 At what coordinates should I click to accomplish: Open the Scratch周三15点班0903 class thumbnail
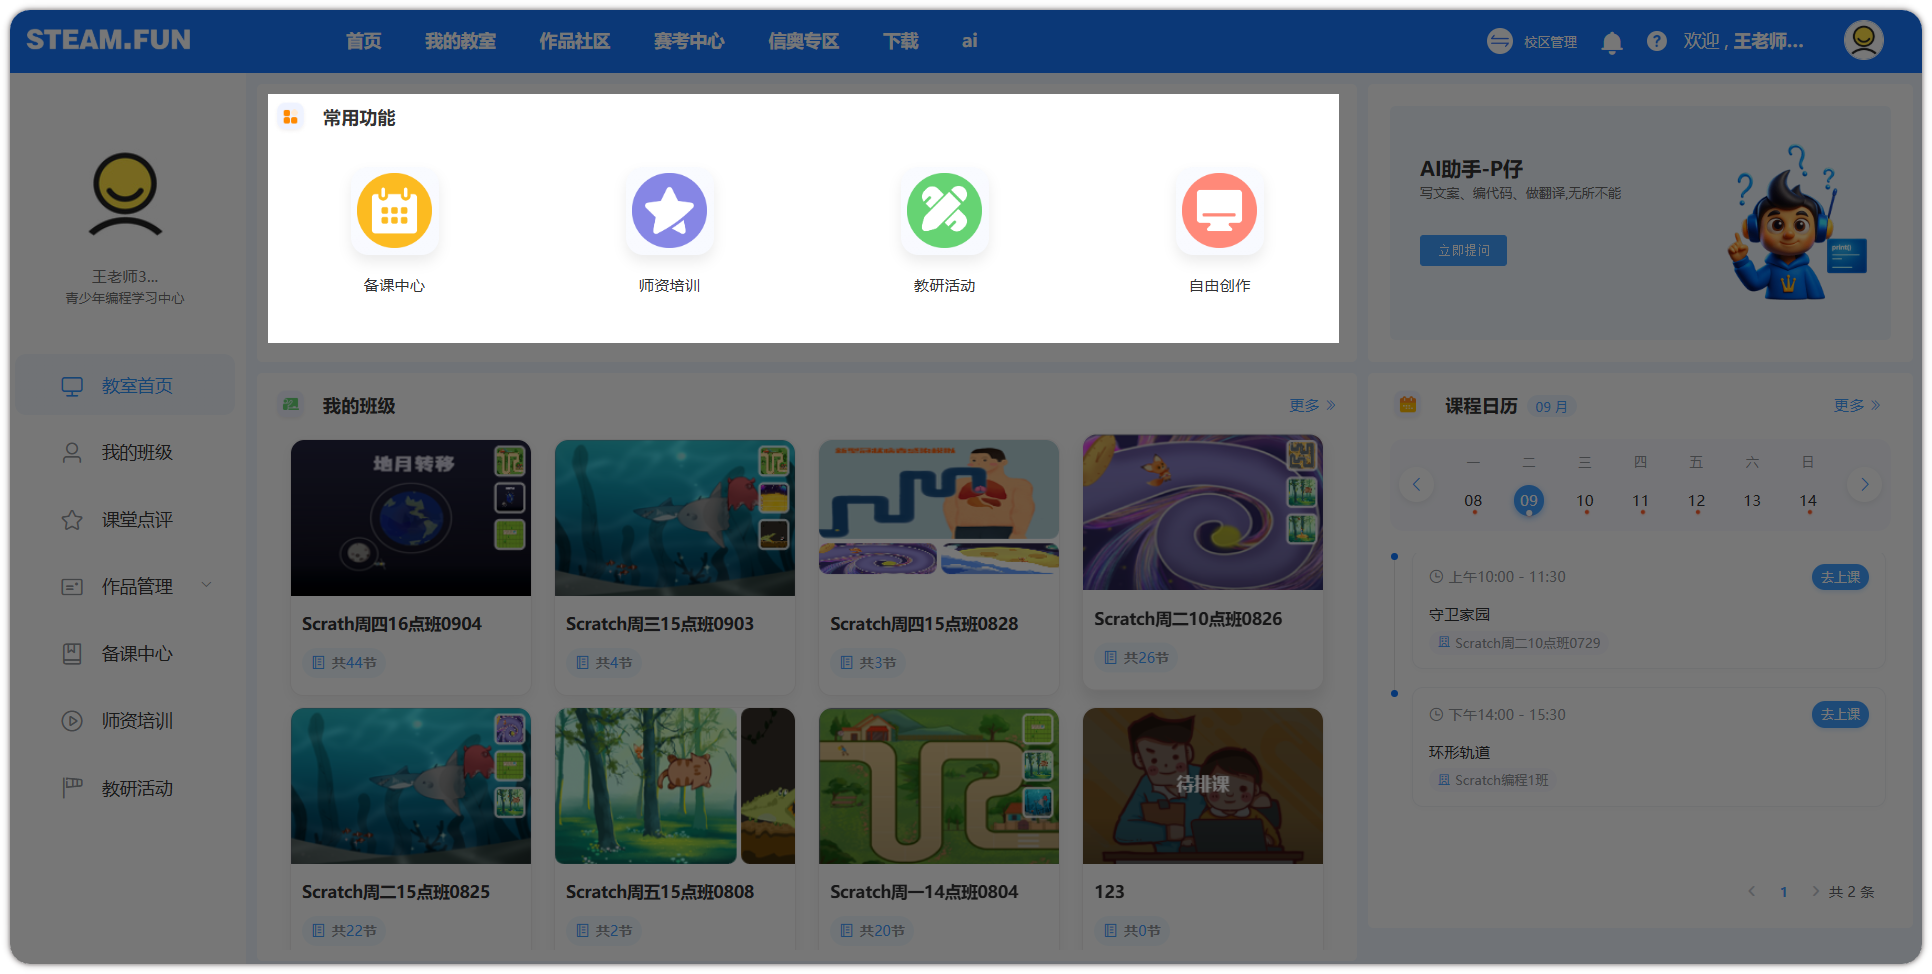[675, 518]
